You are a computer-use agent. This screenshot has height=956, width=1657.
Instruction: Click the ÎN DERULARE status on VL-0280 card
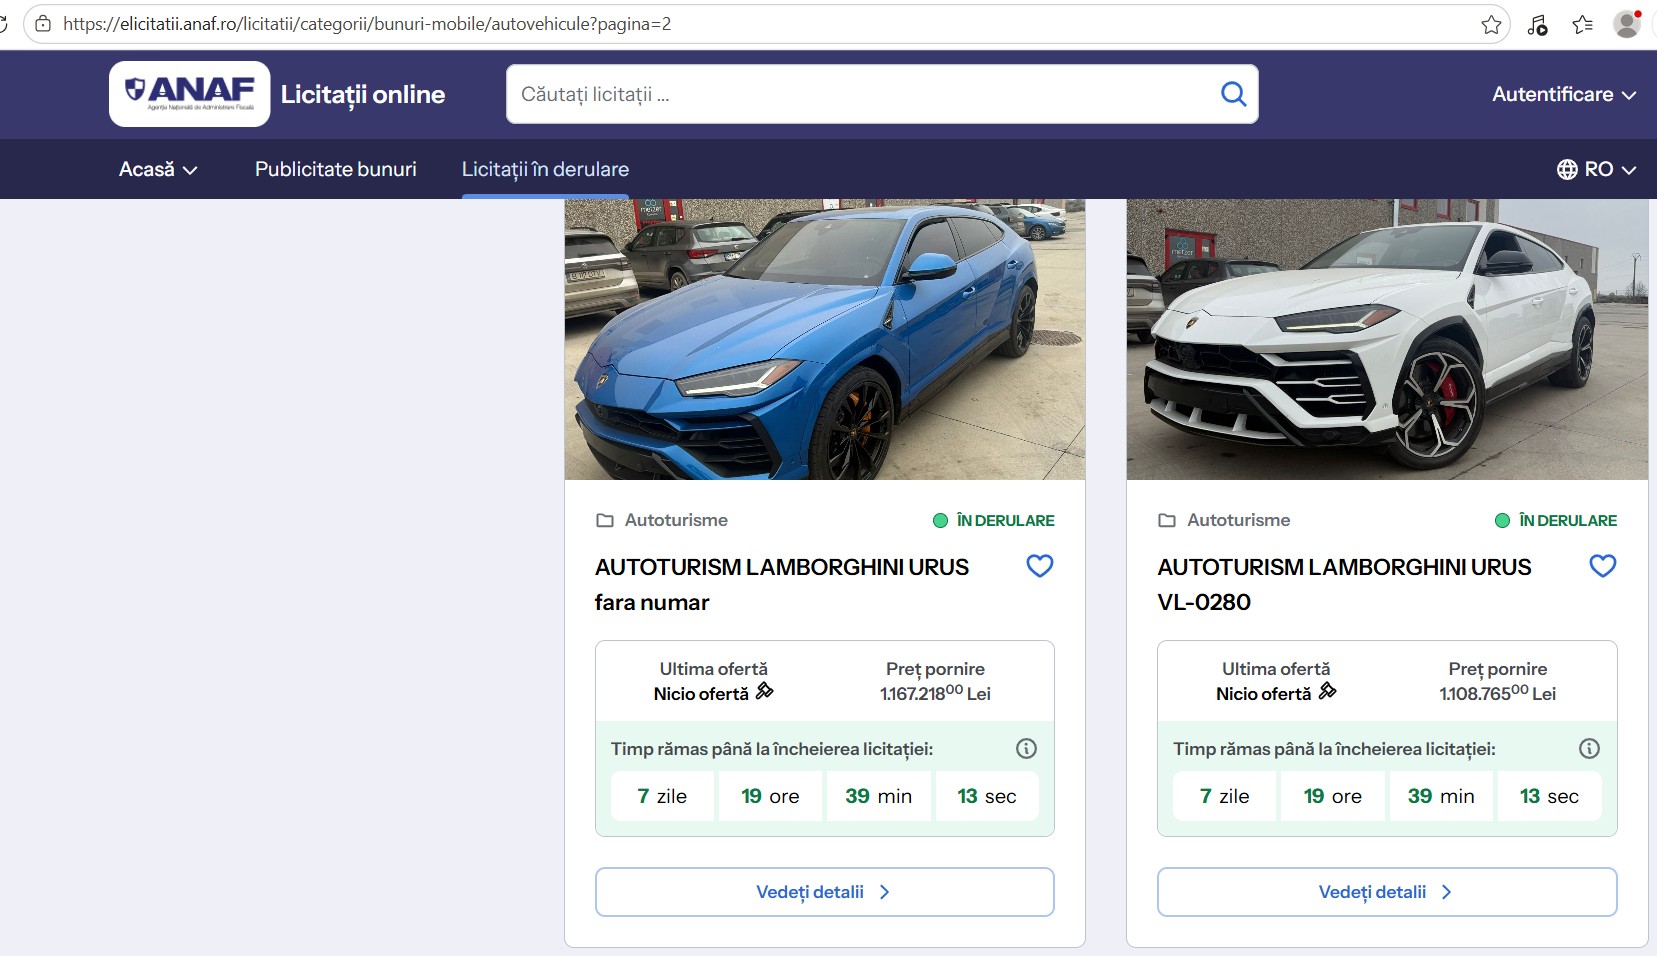pos(1556,520)
